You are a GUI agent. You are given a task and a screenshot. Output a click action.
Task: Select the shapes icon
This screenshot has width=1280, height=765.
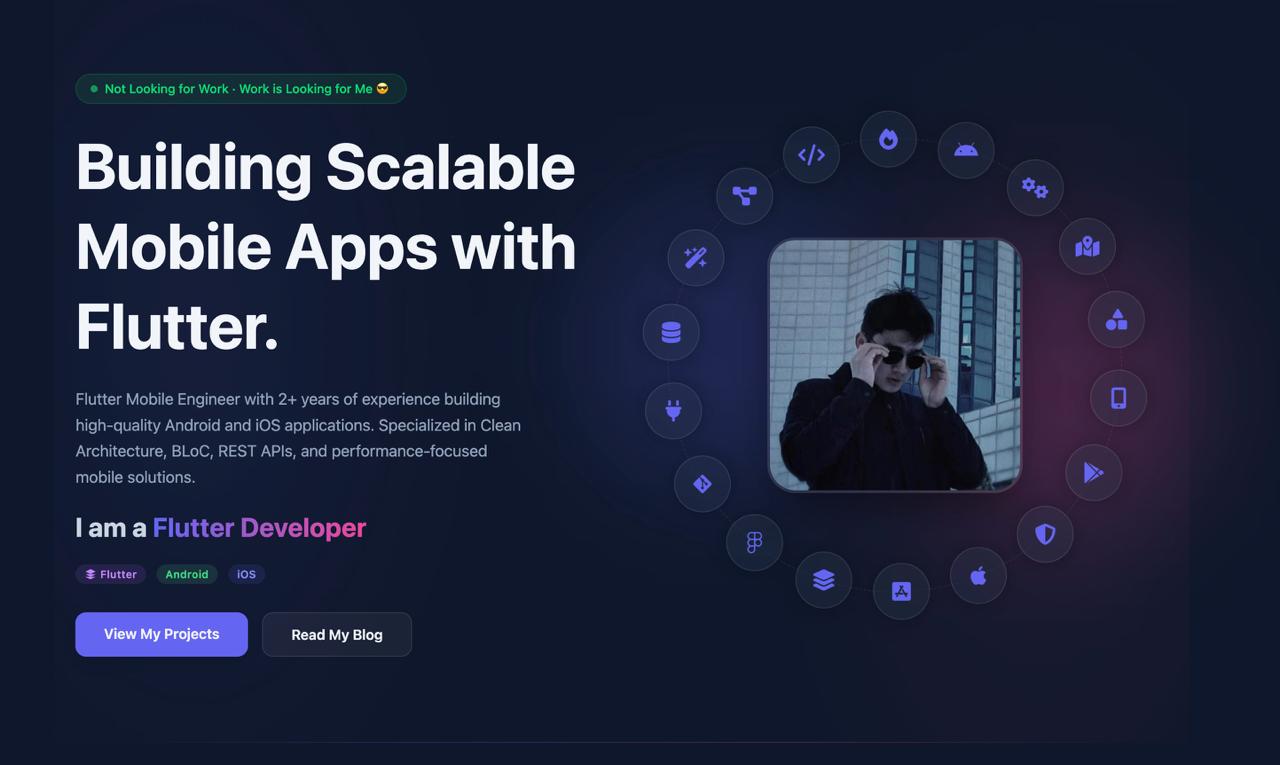[x=1117, y=320]
